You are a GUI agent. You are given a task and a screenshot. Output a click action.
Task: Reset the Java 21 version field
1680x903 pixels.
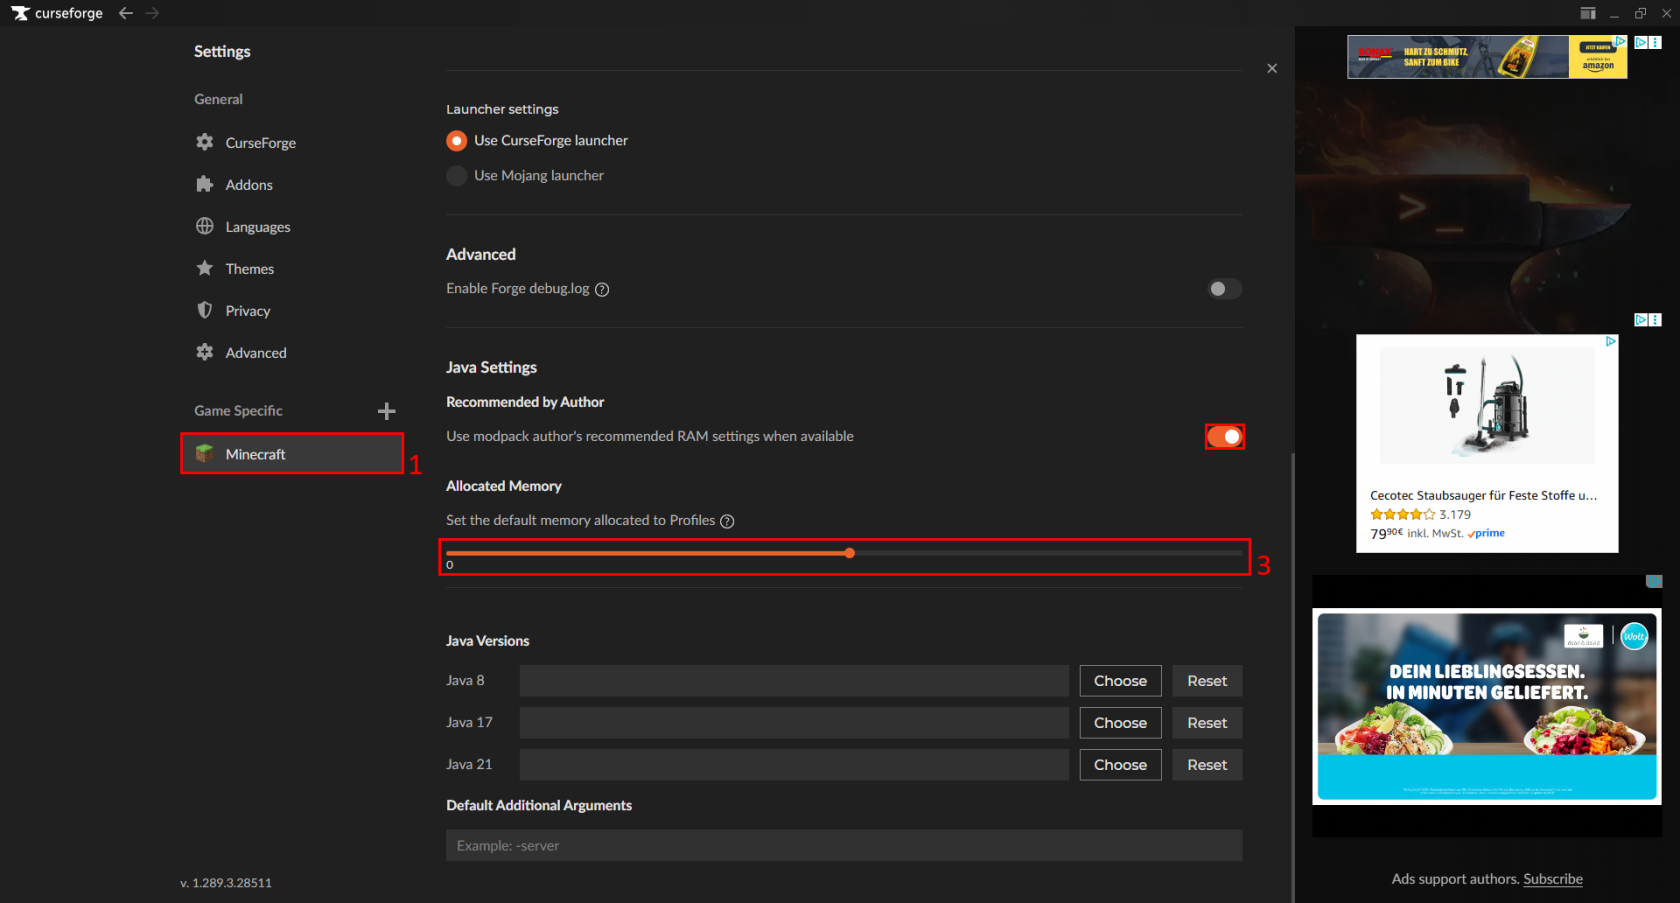(1207, 764)
